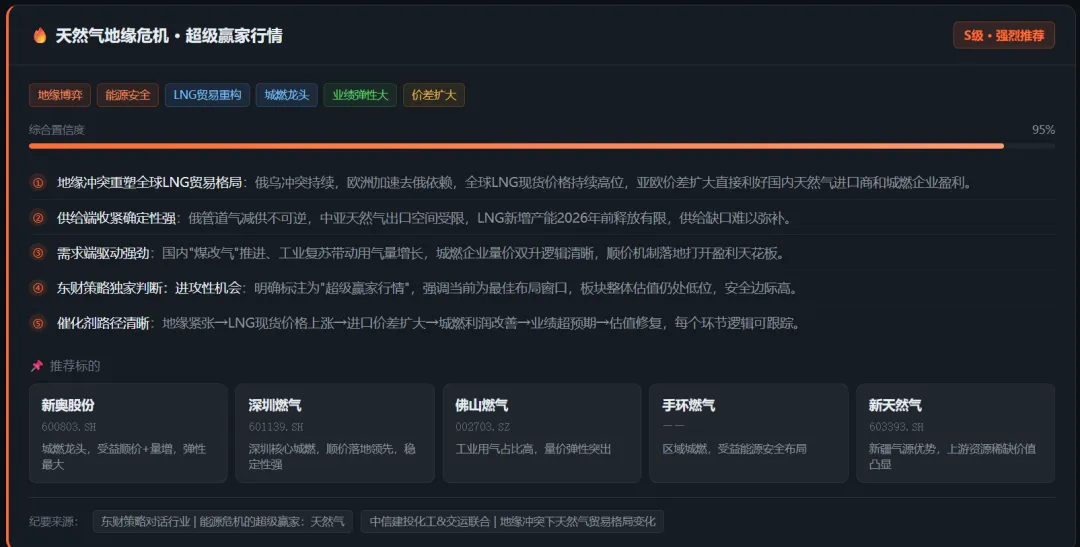Click the S级·强烈推荐 badge
Viewport: 1080px width, 547px height.
[1004, 35]
